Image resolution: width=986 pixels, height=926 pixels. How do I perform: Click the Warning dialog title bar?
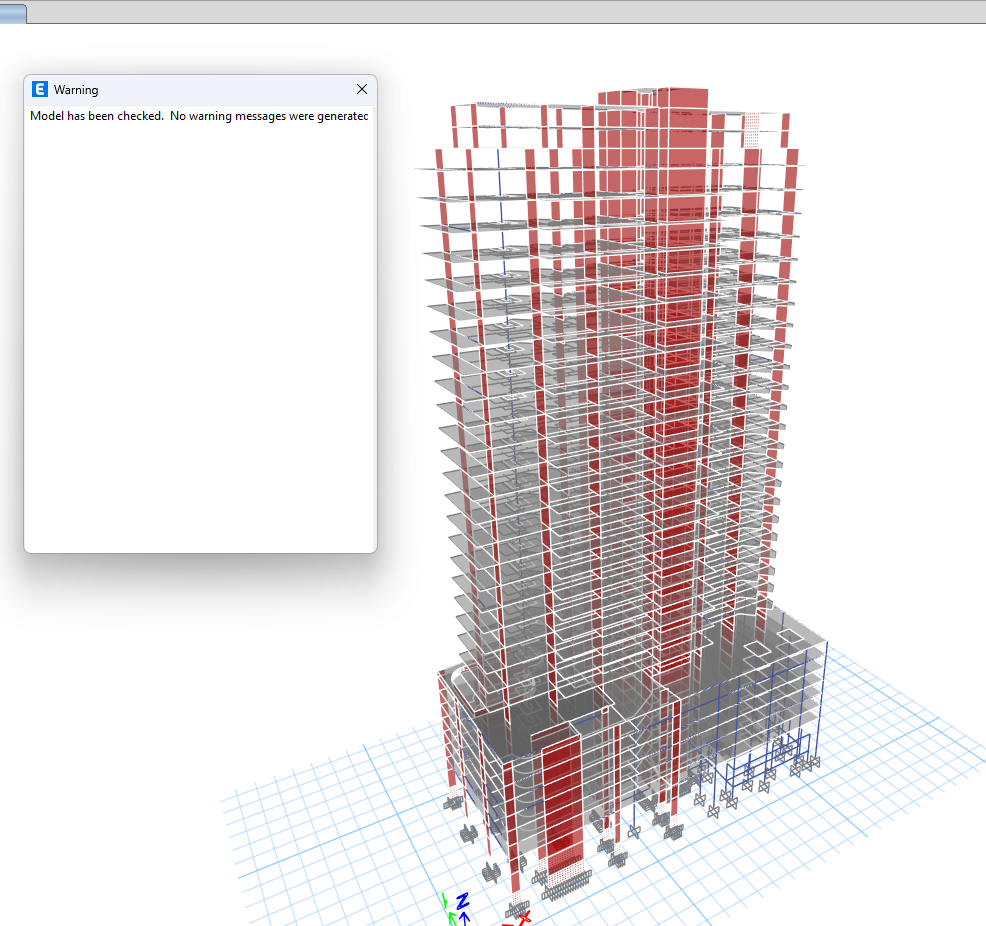(x=200, y=90)
